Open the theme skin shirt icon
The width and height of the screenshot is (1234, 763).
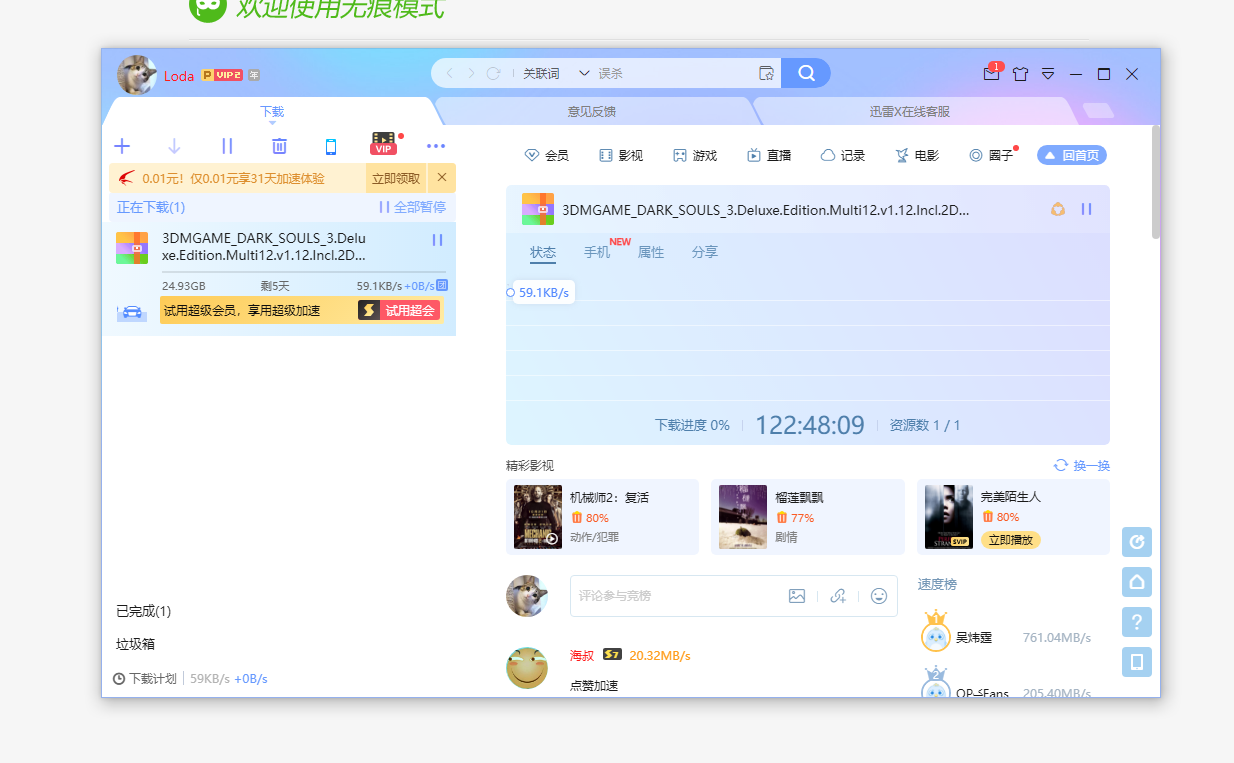click(x=1019, y=74)
